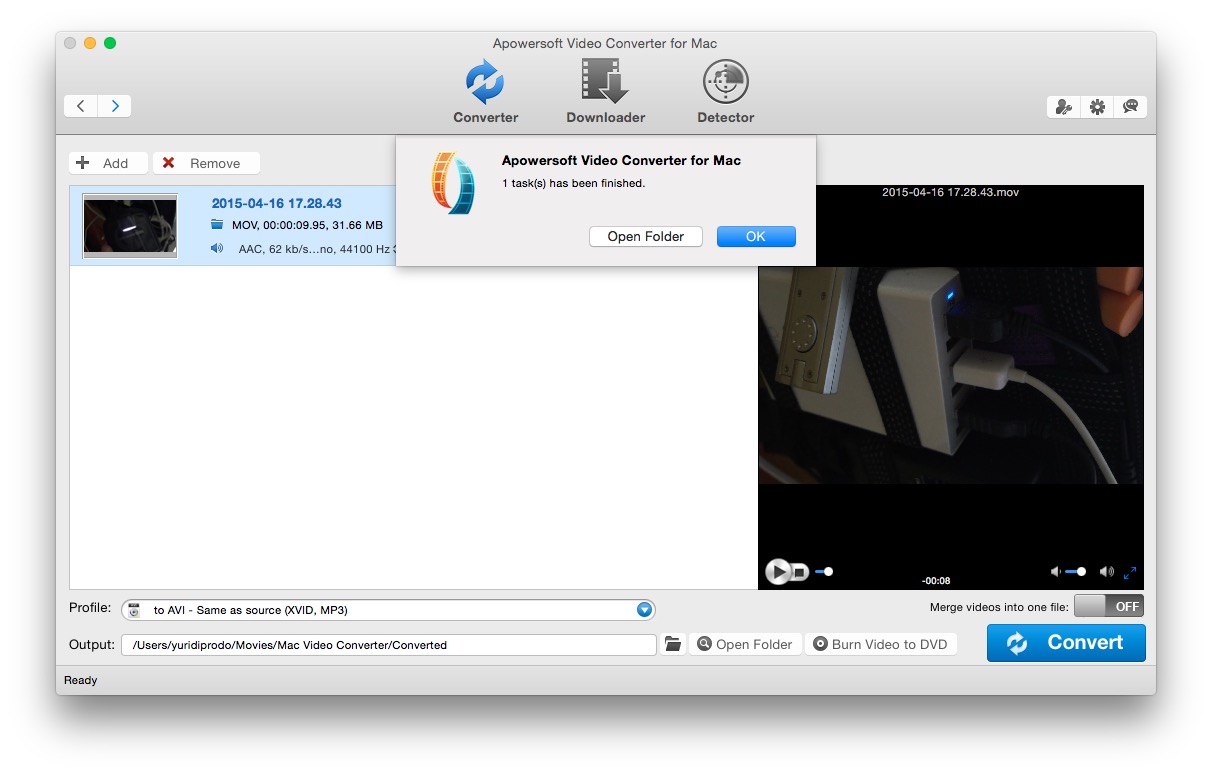Open the registration key icon
This screenshot has height=775, width=1212.
(x=1064, y=107)
